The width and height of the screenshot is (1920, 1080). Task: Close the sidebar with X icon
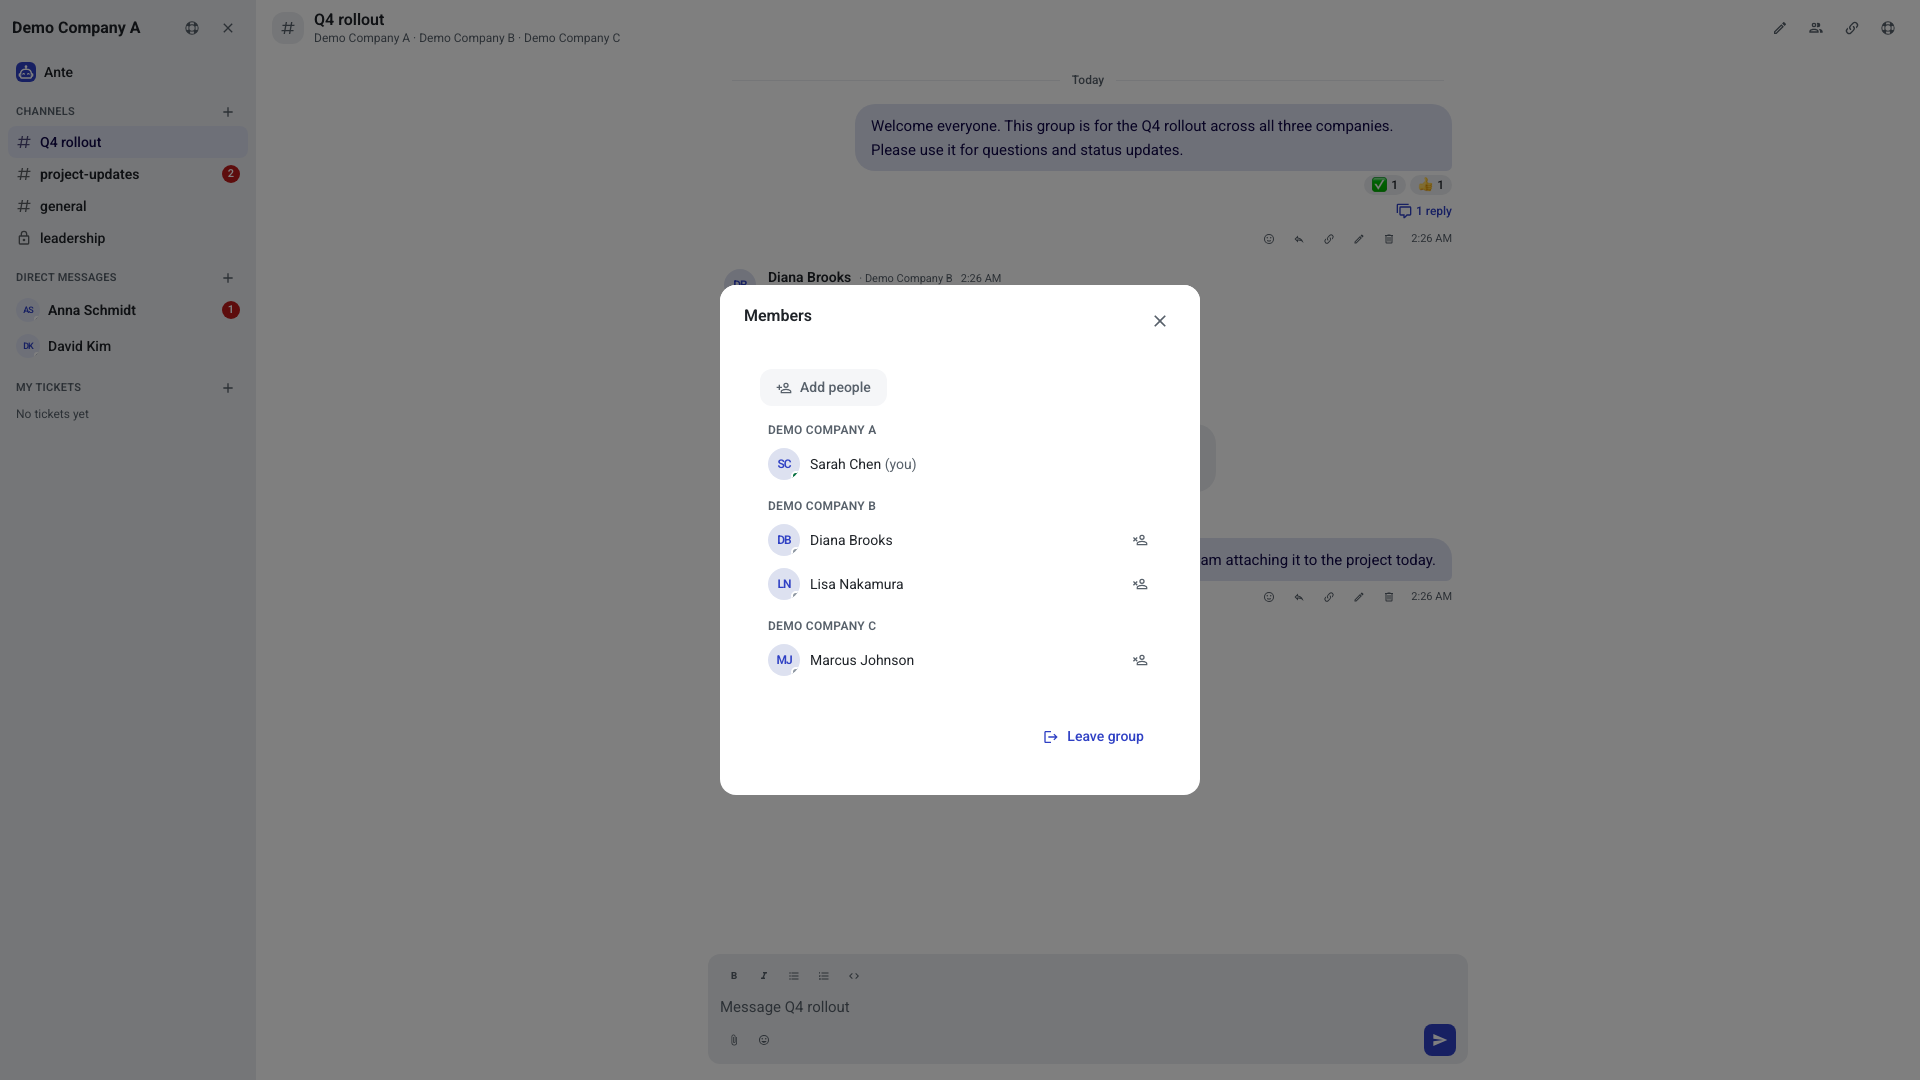click(228, 28)
